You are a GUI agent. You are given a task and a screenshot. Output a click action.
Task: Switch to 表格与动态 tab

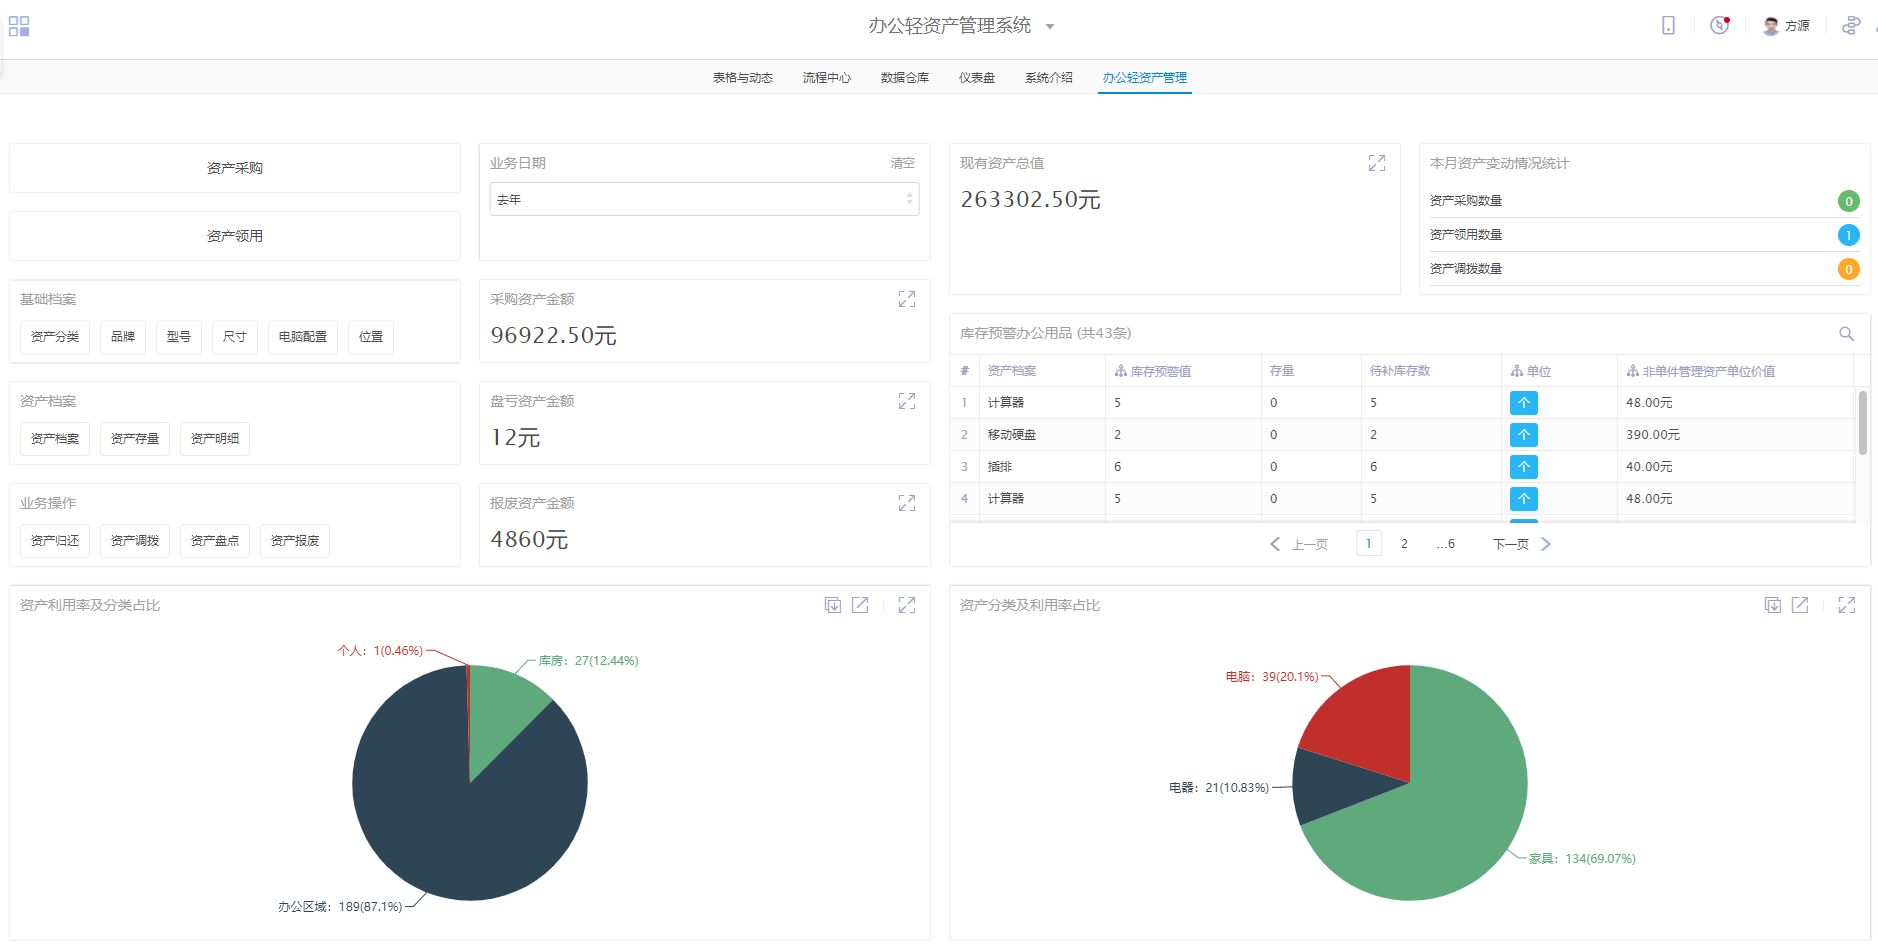[743, 78]
